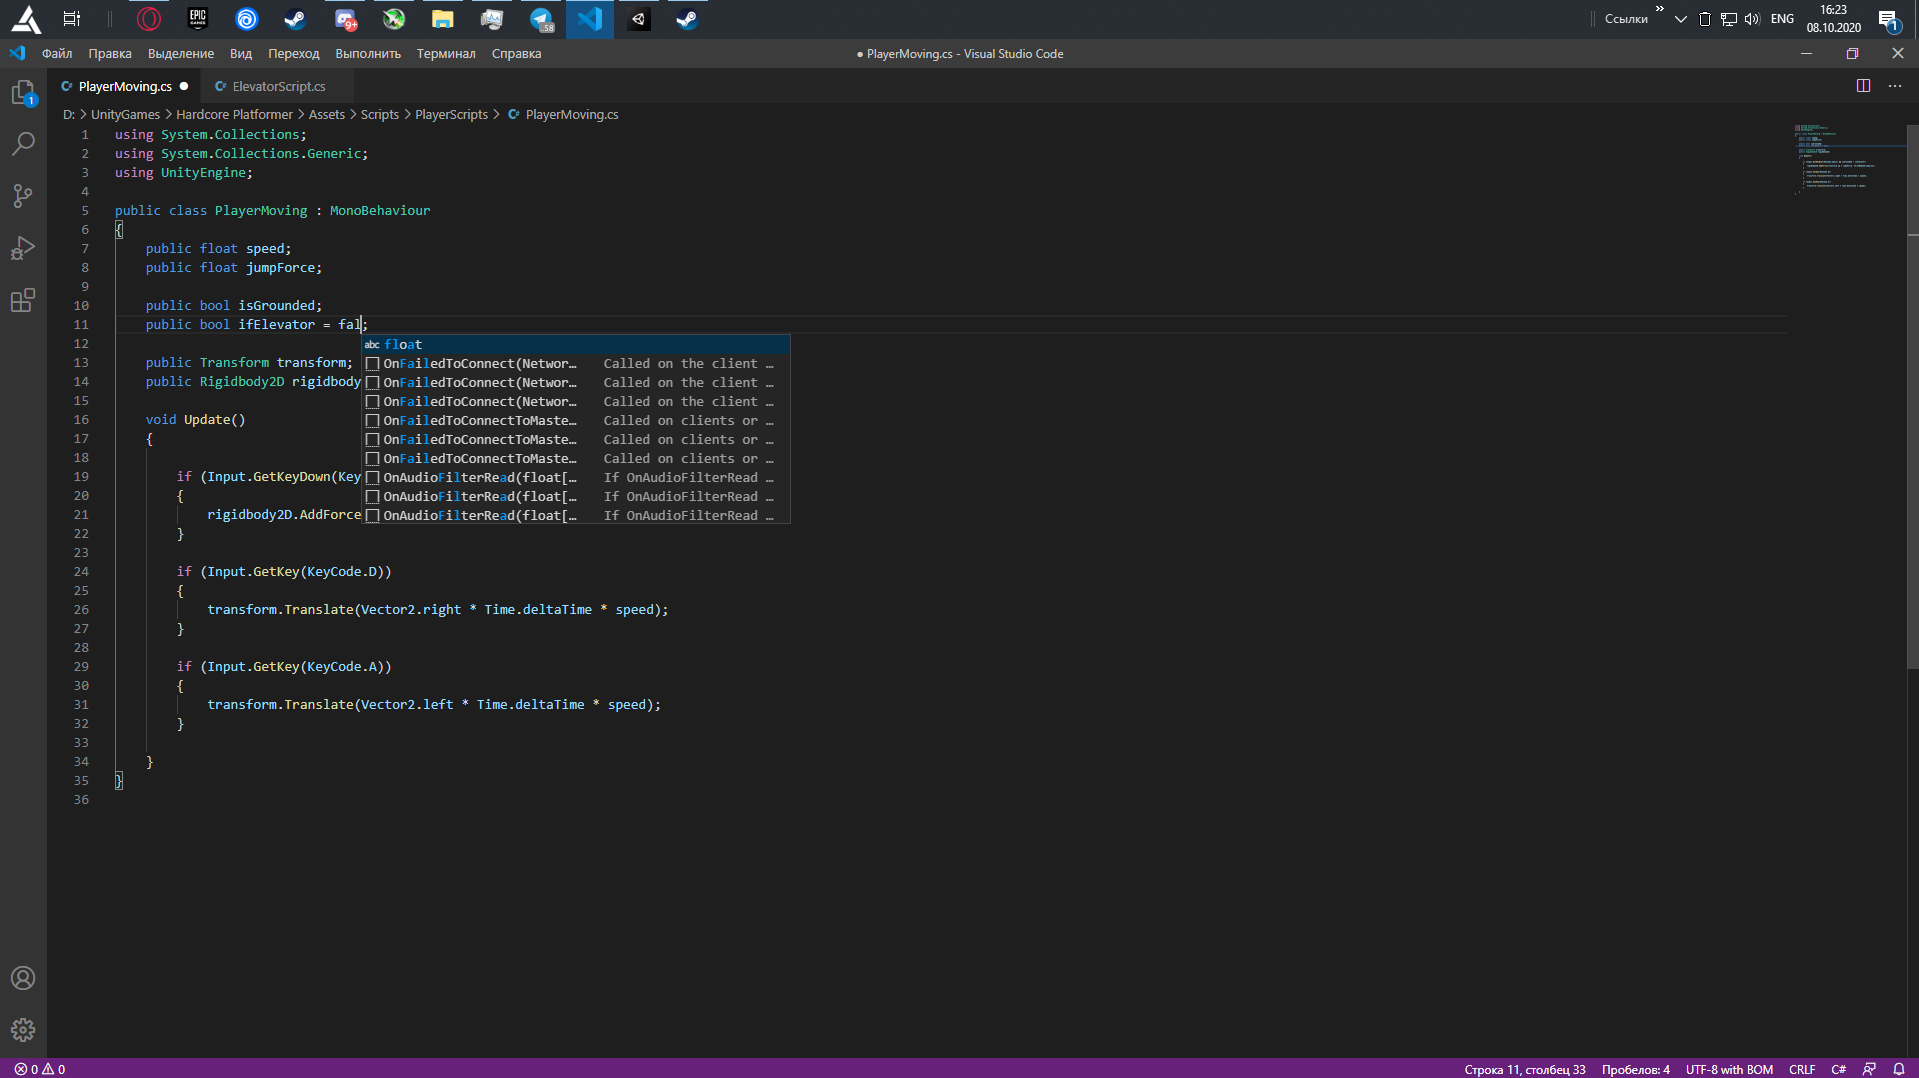Open the Opera browser from taskbar
Screen dimensions: 1919x1078
148,19
